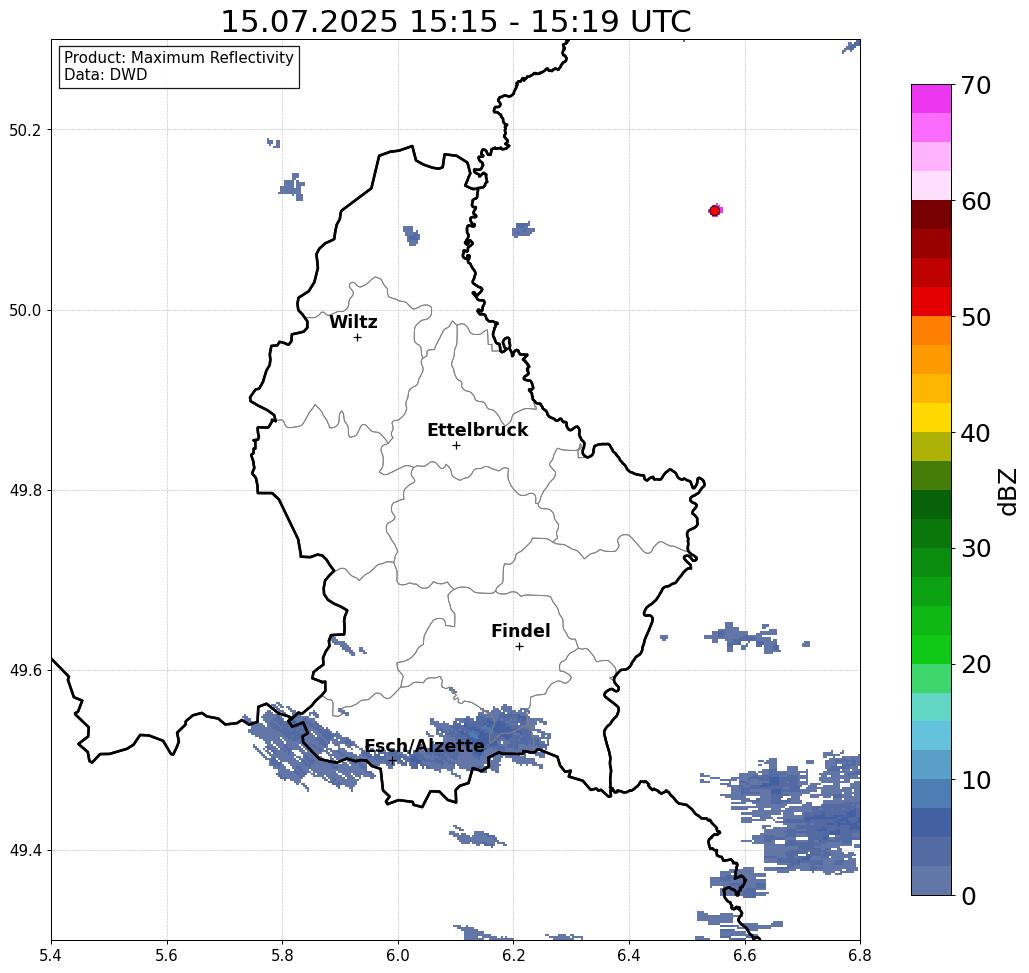
Task: Click the longitude tick label 6.6
Action: (745, 955)
